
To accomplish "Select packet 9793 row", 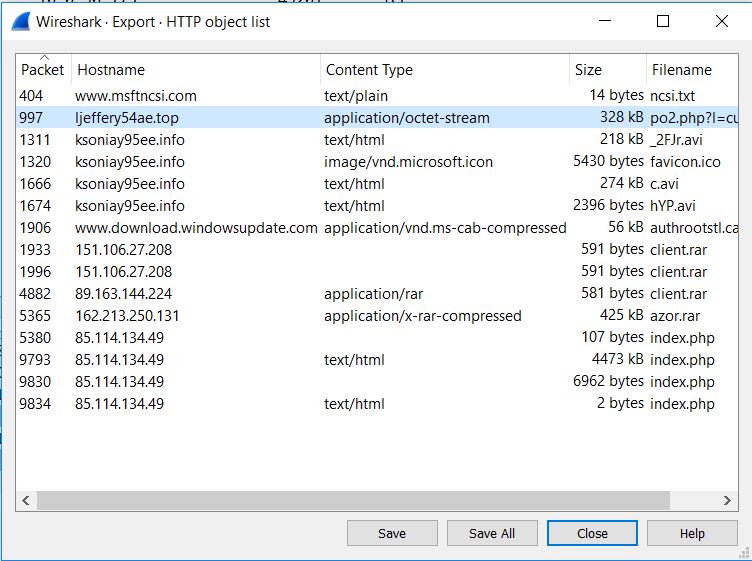I will (377, 360).
